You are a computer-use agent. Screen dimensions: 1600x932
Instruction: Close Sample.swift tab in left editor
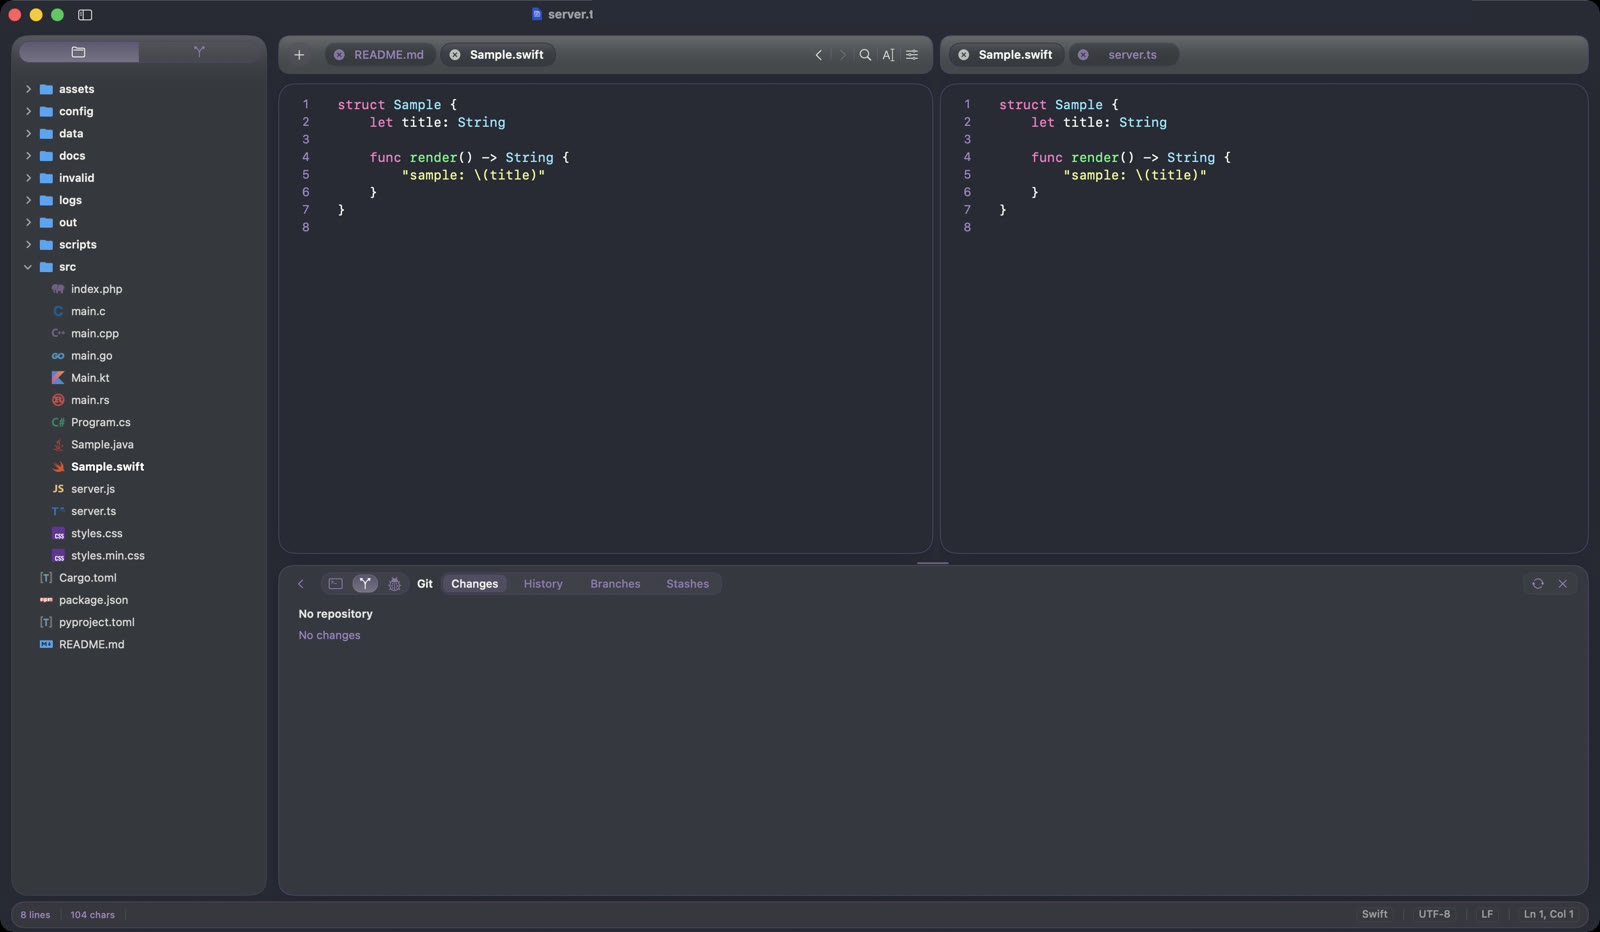[x=455, y=55]
